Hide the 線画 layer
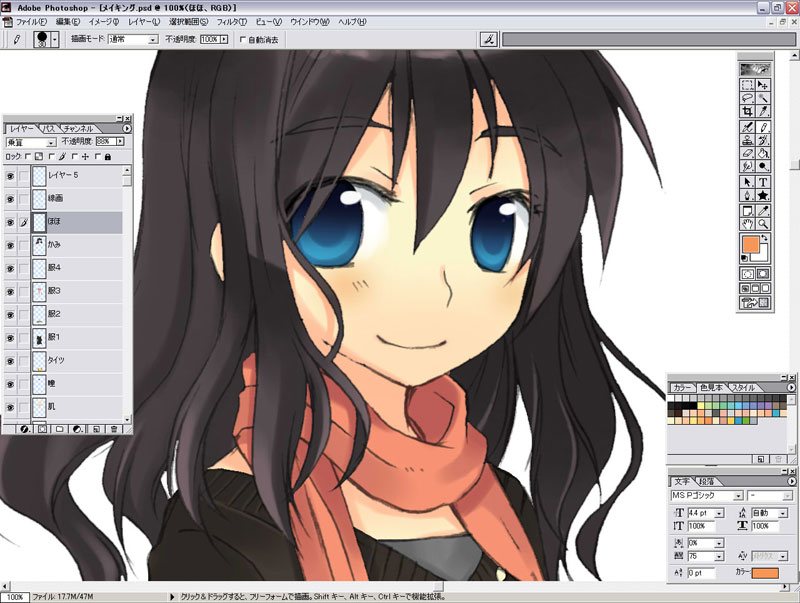 click(10, 199)
